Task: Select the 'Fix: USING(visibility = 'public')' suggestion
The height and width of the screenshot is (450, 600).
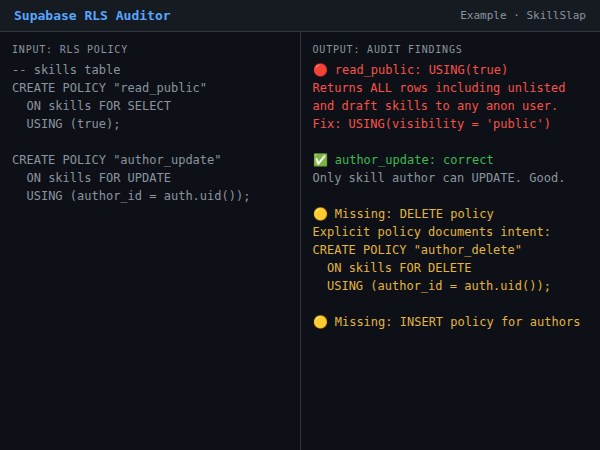Action: coord(431,124)
